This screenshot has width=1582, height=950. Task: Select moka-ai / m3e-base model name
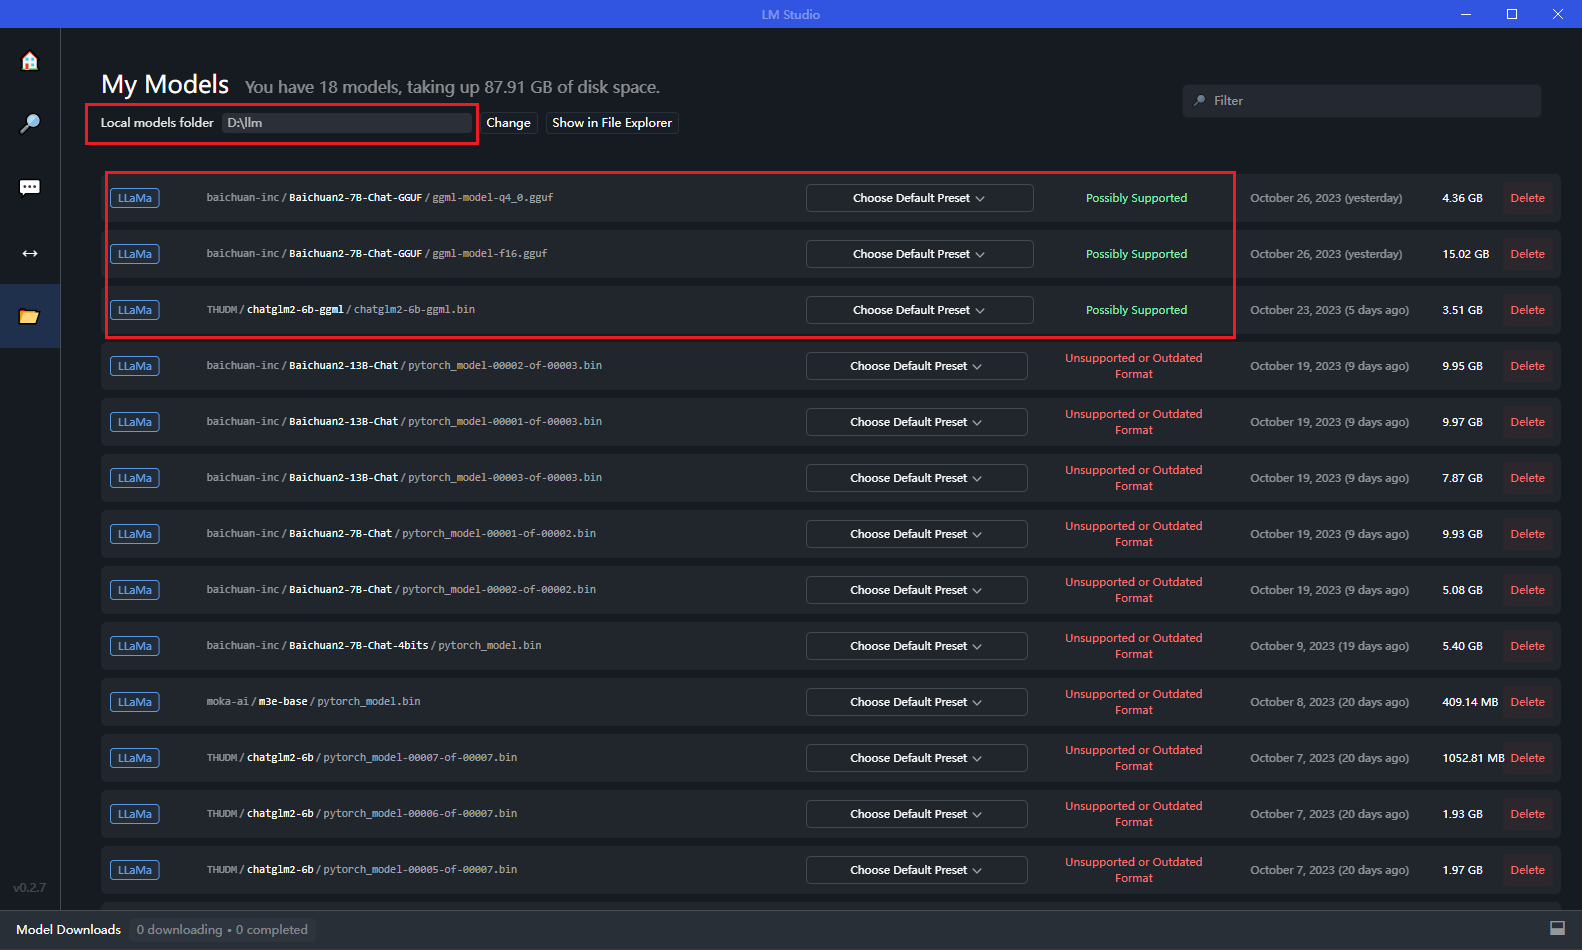tap(257, 702)
